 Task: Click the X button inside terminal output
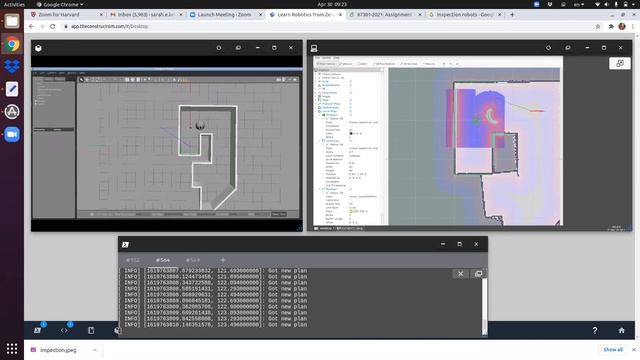[x=460, y=273]
